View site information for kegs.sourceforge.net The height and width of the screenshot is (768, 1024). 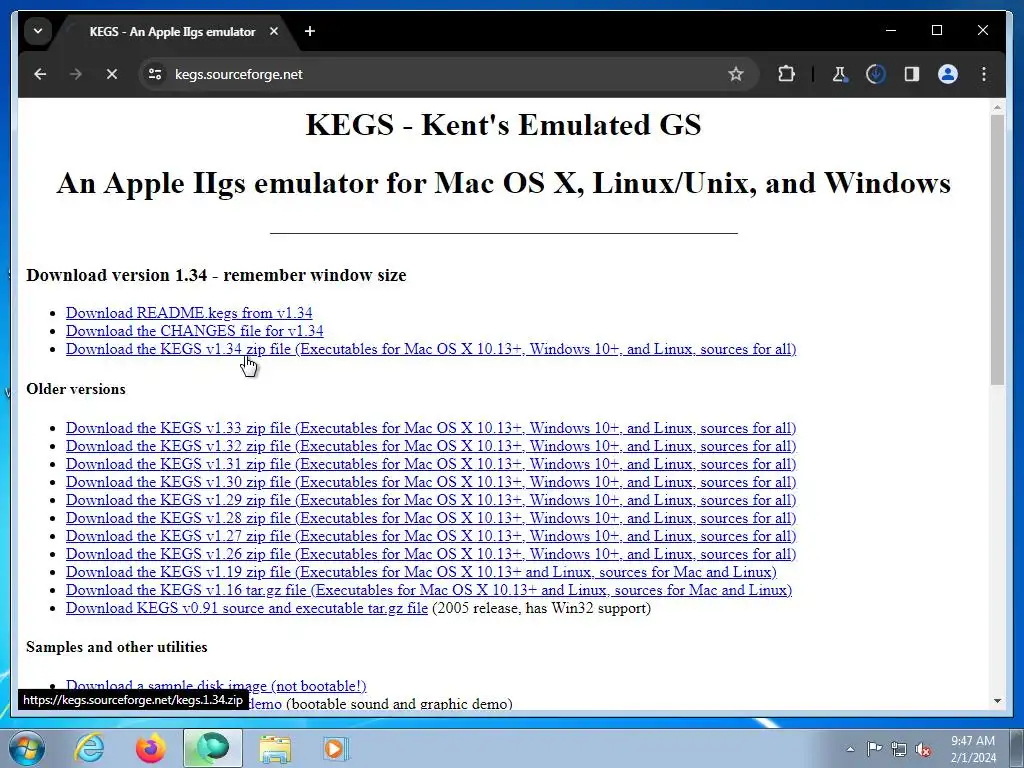[155, 74]
